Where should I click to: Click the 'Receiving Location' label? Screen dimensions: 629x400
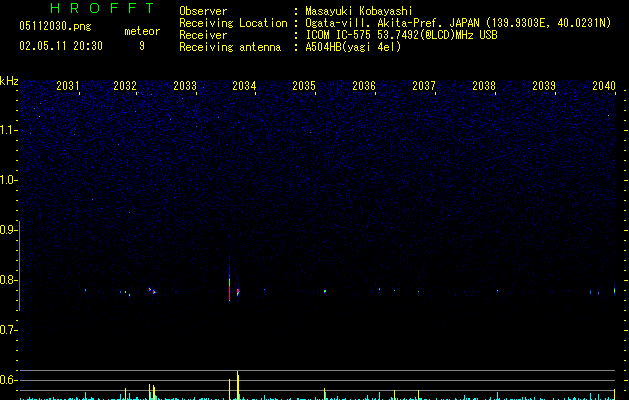tap(233, 23)
